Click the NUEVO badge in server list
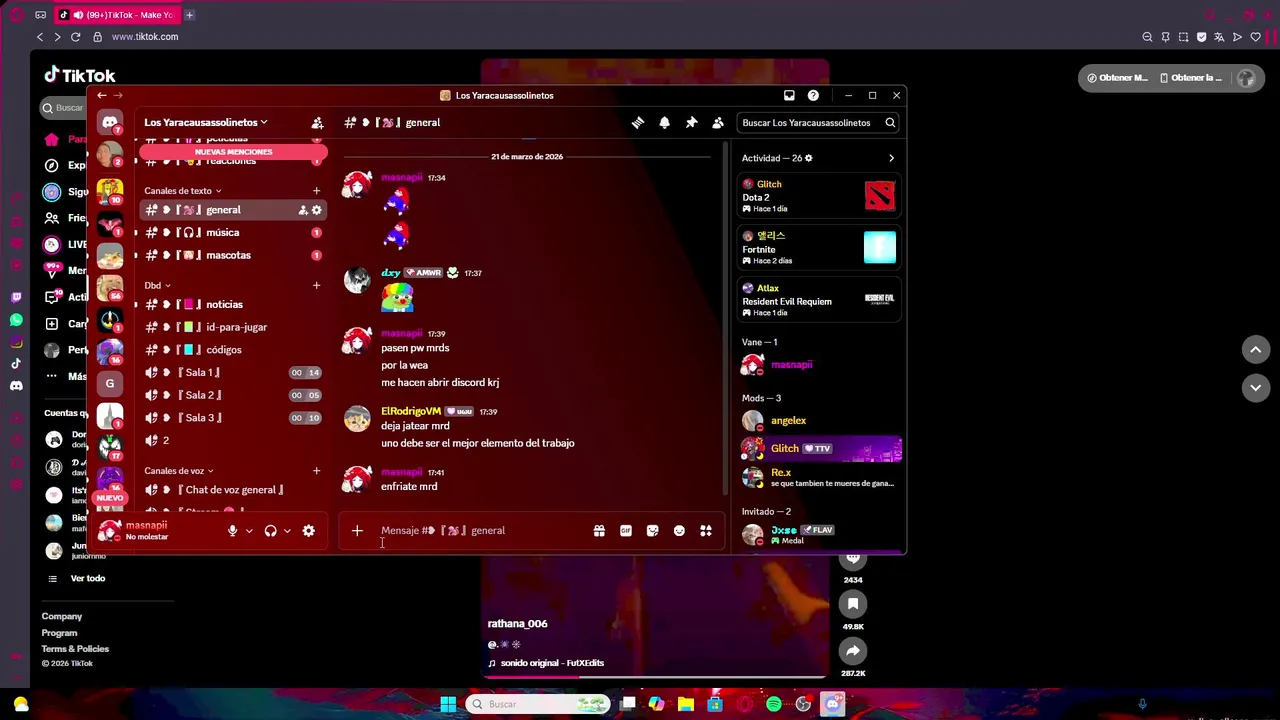Image resolution: width=1280 pixels, height=720 pixels. point(110,498)
